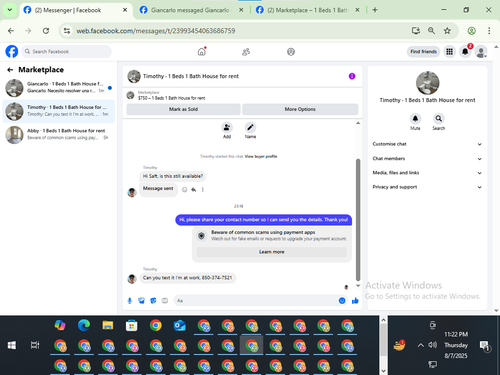Open the Facebook logo home link

pyautogui.click(x=12, y=52)
